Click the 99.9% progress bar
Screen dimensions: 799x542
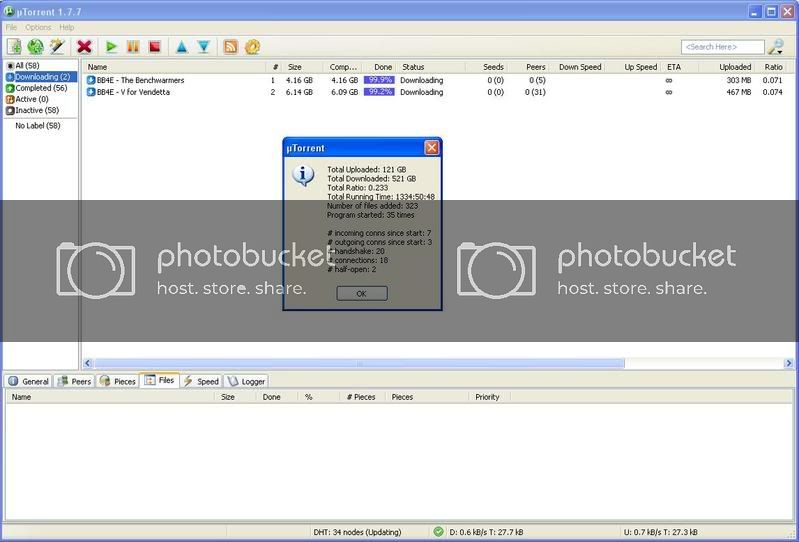pos(379,80)
